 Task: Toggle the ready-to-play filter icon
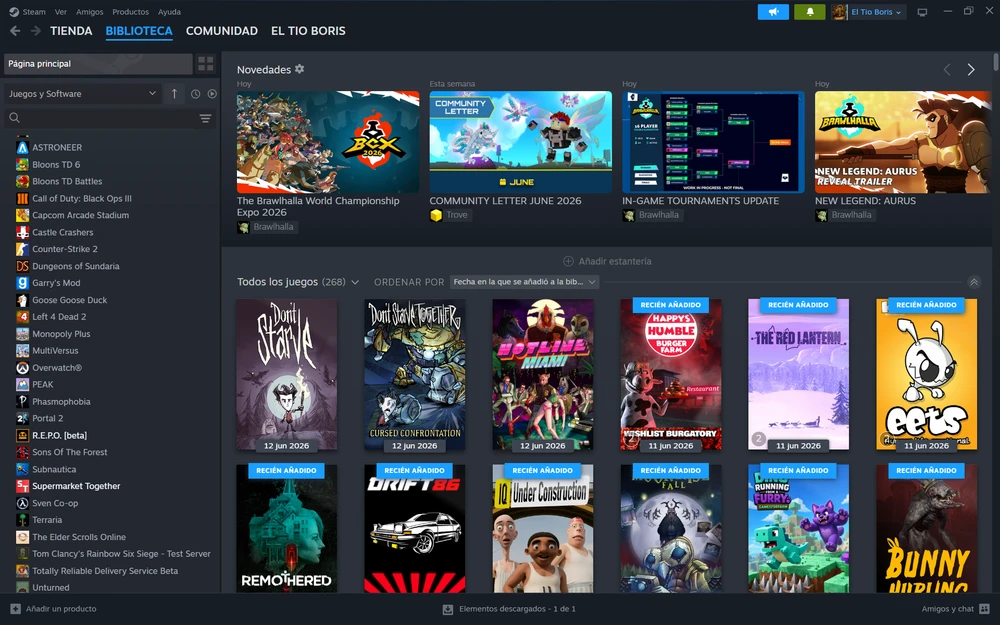[212, 94]
